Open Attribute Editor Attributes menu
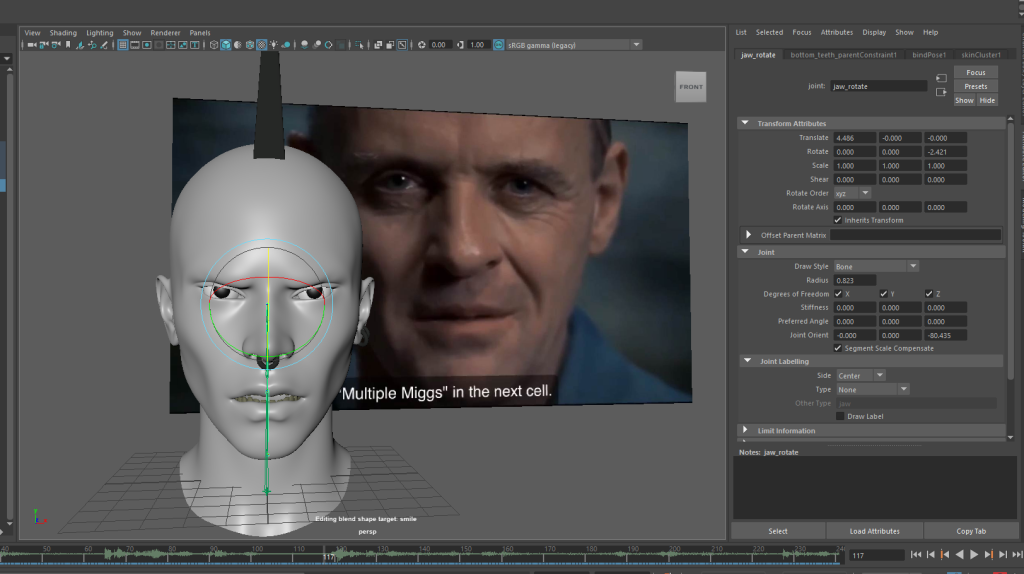 pos(837,32)
